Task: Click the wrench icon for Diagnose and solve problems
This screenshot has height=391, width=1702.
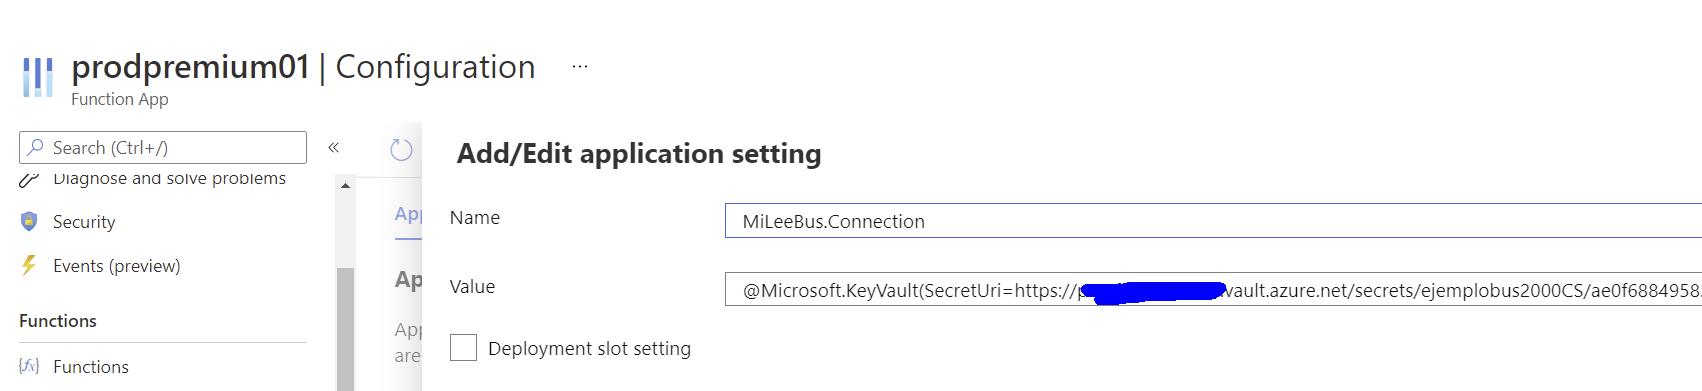Action: [29, 180]
